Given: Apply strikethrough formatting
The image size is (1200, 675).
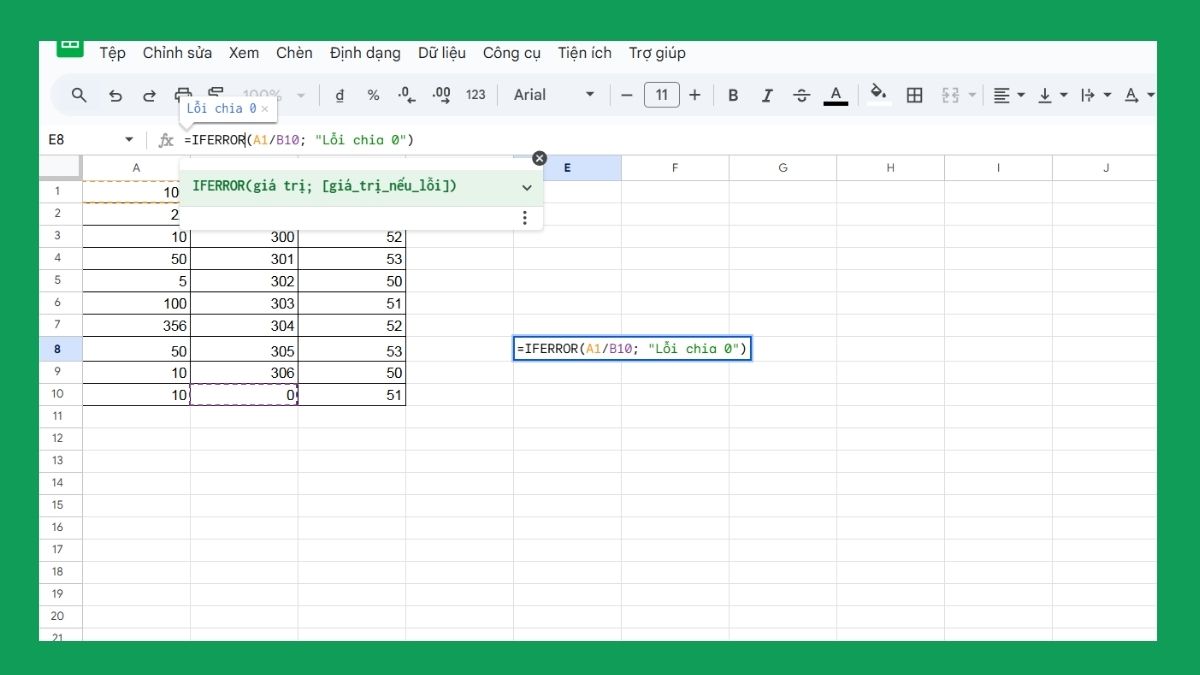Looking at the screenshot, I should click(x=801, y=95).
